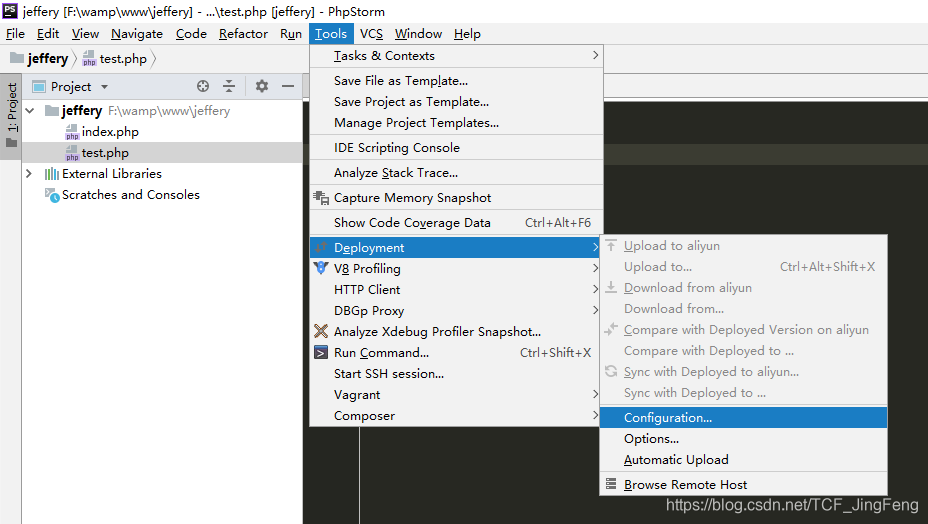Screen dimensions: 928x524
Task: Select Save Project as Template...
Action: point(456,101)
